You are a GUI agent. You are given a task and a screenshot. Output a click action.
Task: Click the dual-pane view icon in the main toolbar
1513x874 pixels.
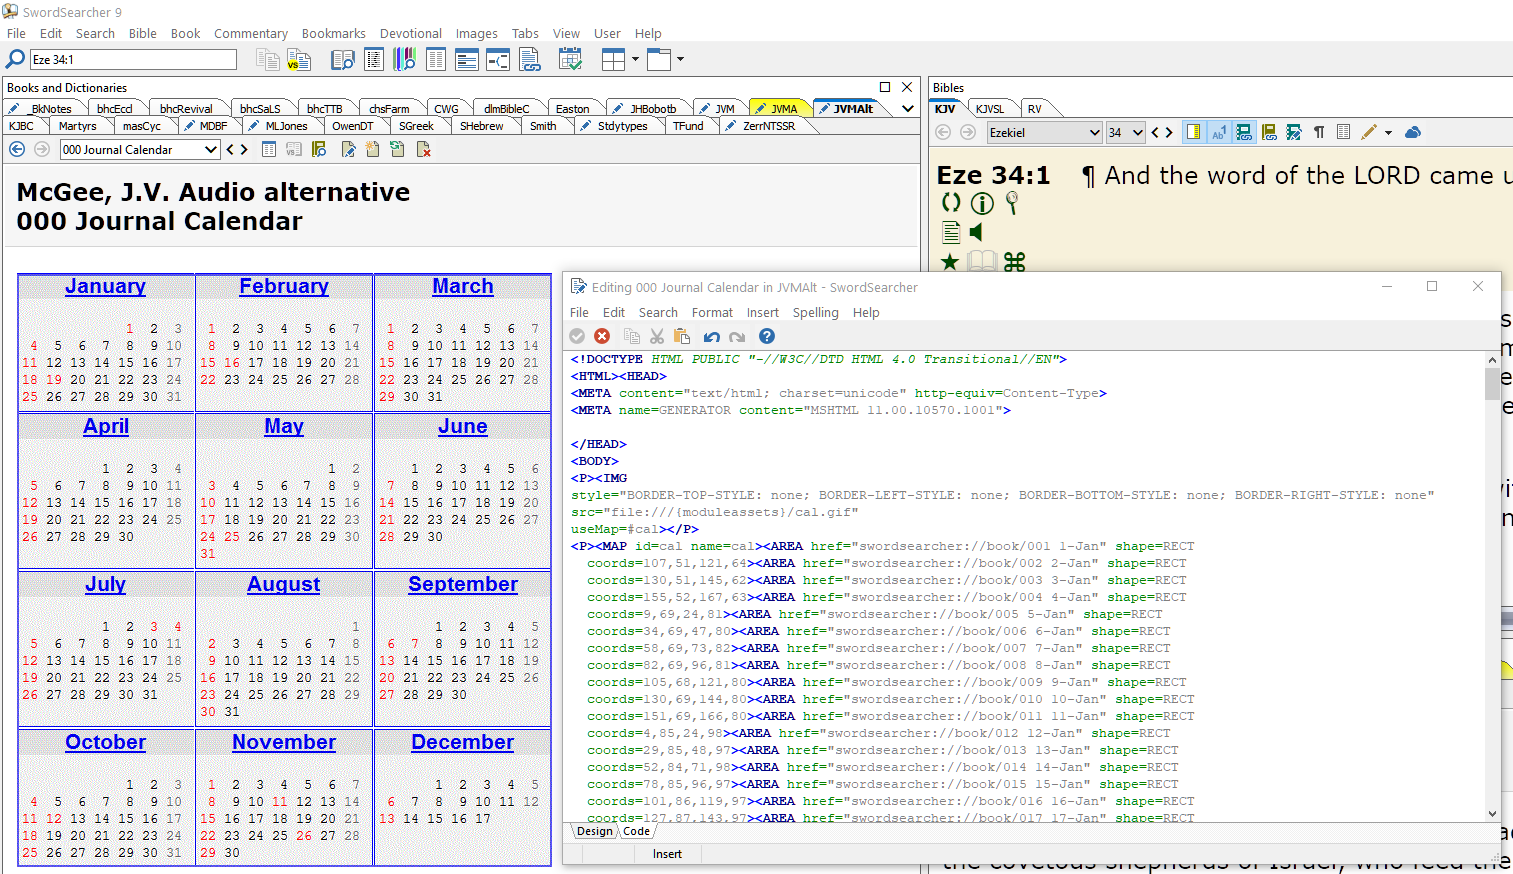(436, 60)
